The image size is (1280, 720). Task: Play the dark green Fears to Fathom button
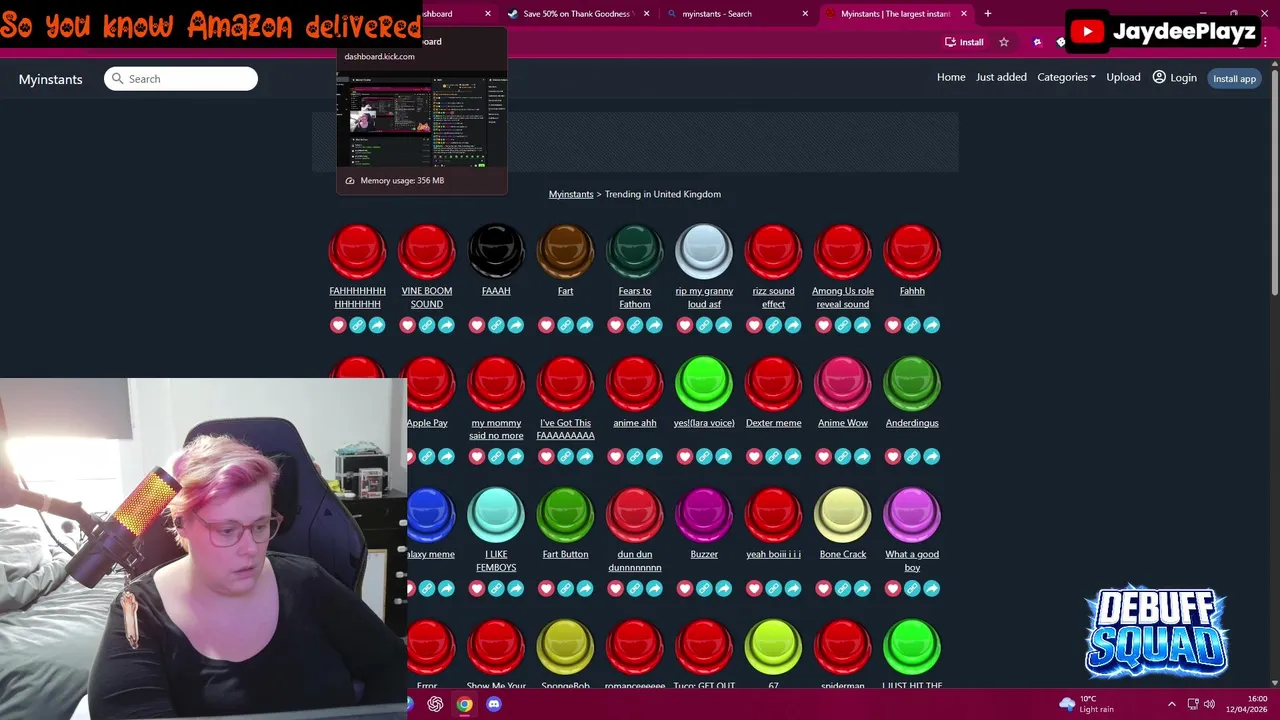pos(635,251)
